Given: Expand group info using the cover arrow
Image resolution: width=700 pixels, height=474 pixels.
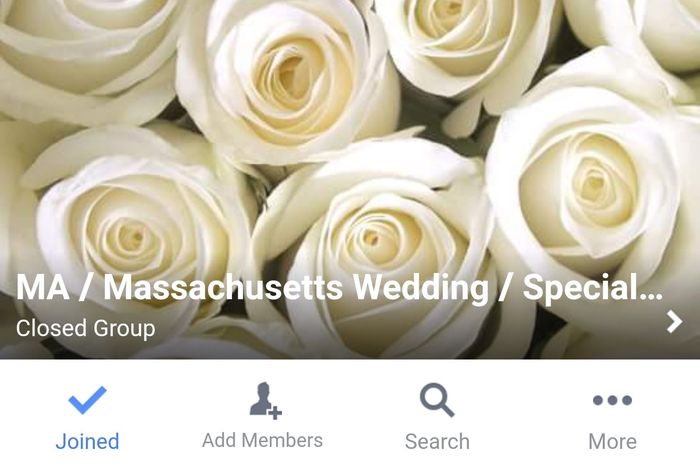Looking at the screenshot, I should click(x=674, y=322).
